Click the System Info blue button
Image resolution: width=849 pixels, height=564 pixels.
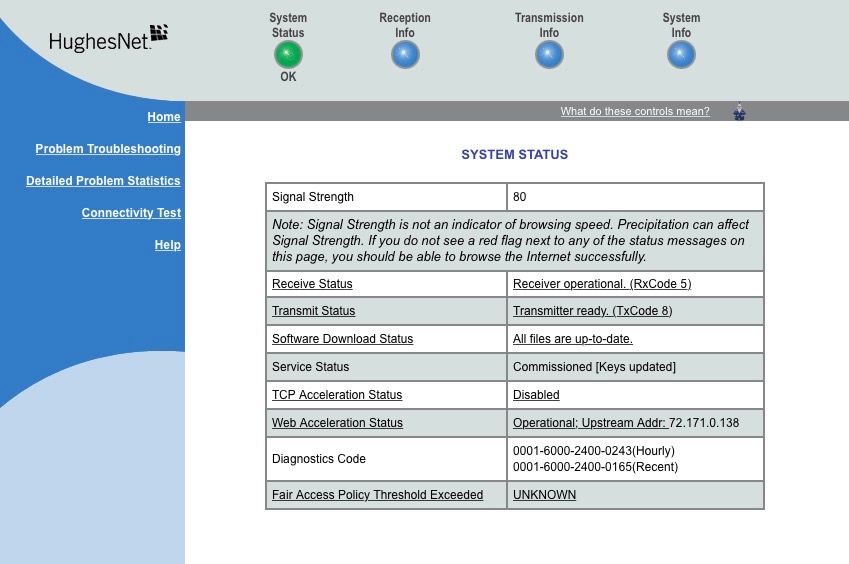tap(681, 54)
